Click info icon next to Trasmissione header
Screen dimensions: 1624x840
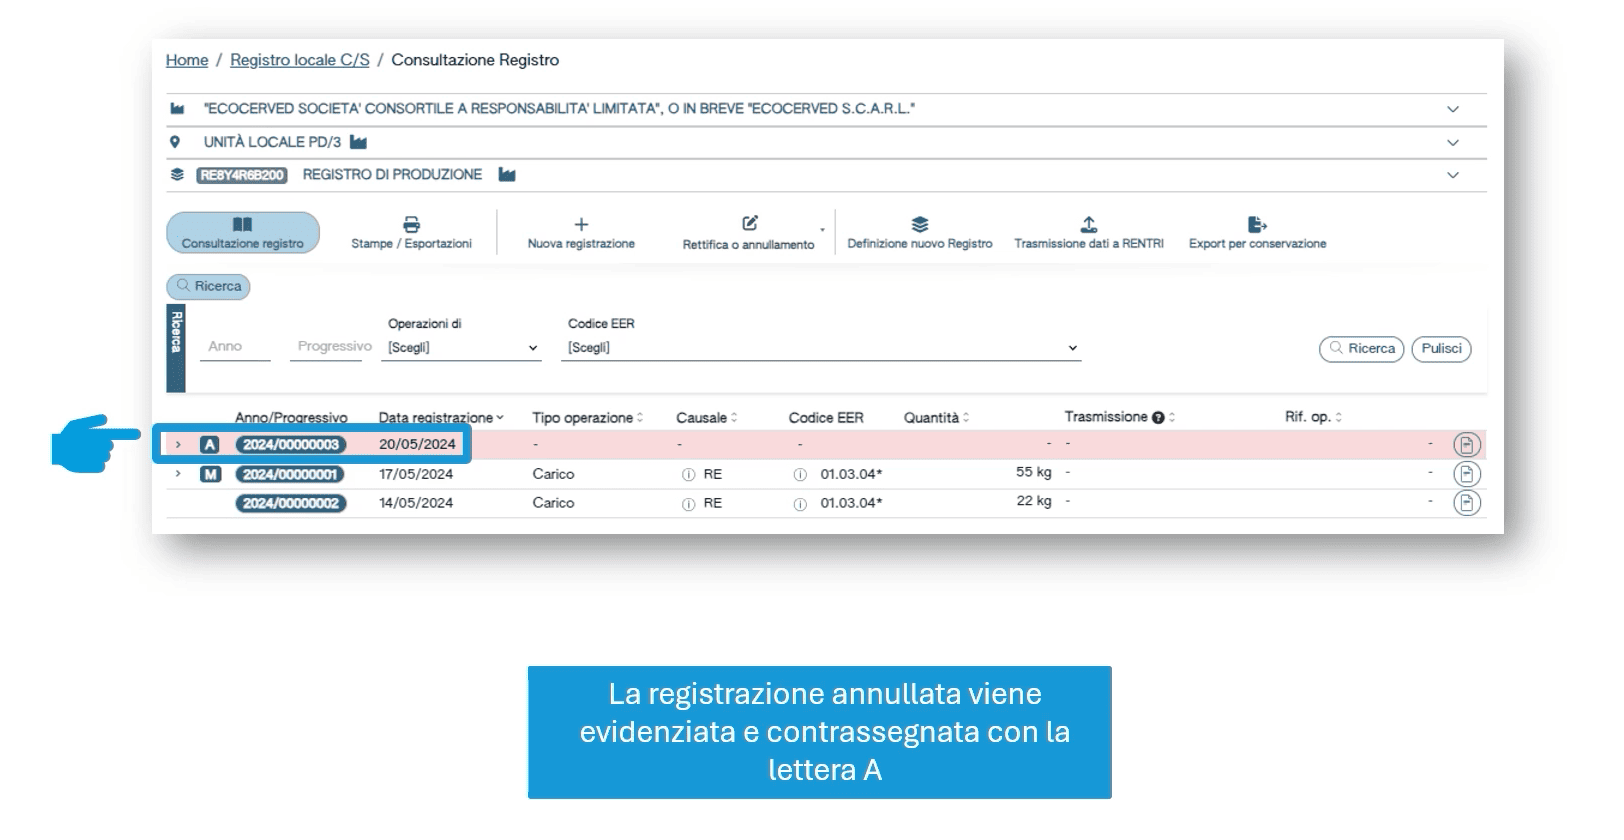pyautogui.click(x=1158, y=418)
